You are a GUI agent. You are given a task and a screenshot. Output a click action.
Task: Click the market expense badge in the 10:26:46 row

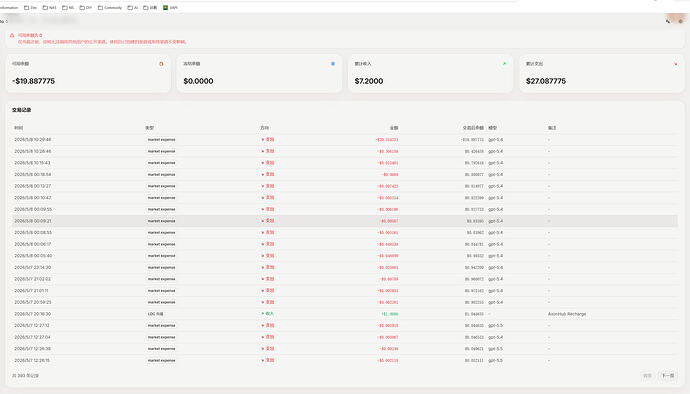(x=161, y=151)
